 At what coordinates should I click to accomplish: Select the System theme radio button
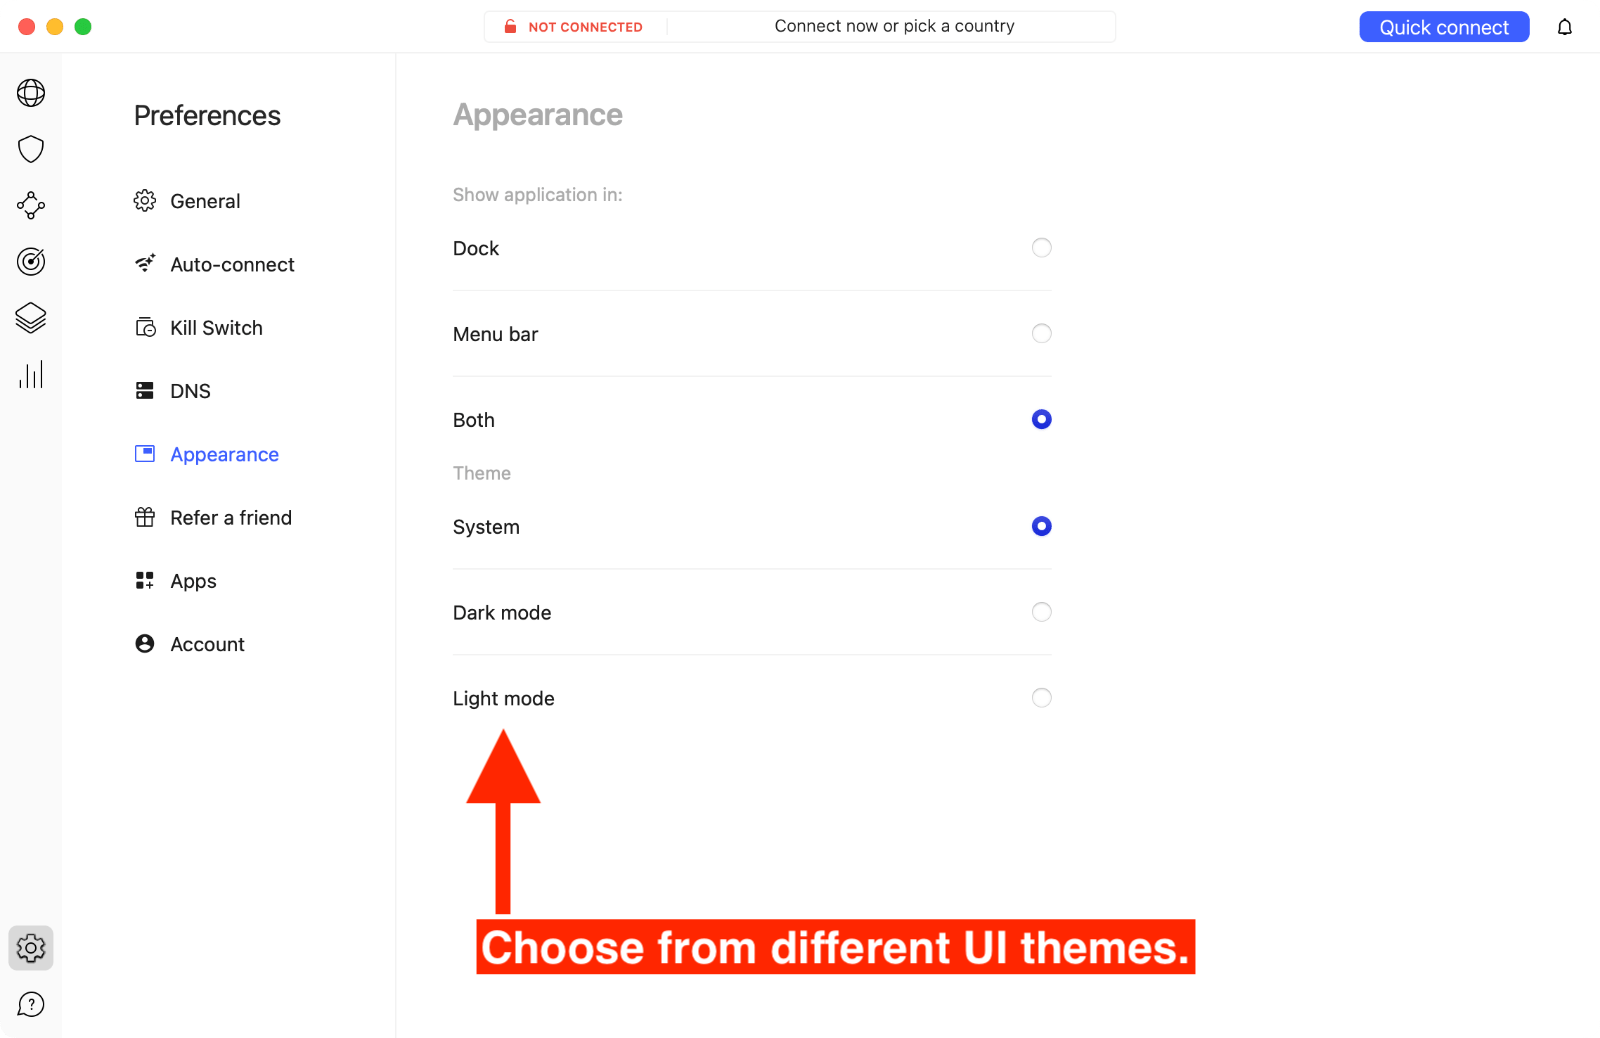coord(1041,526)
